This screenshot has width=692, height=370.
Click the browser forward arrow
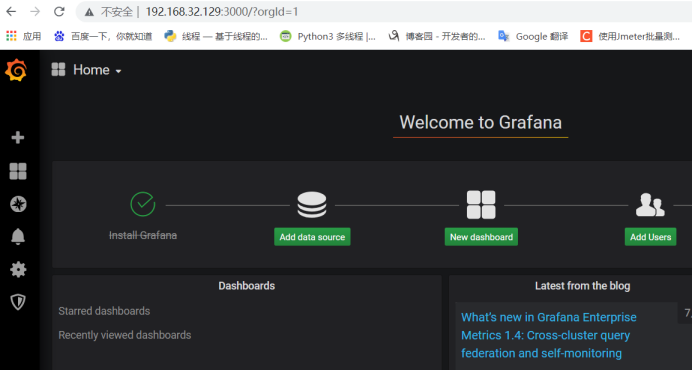pos(35,11)
